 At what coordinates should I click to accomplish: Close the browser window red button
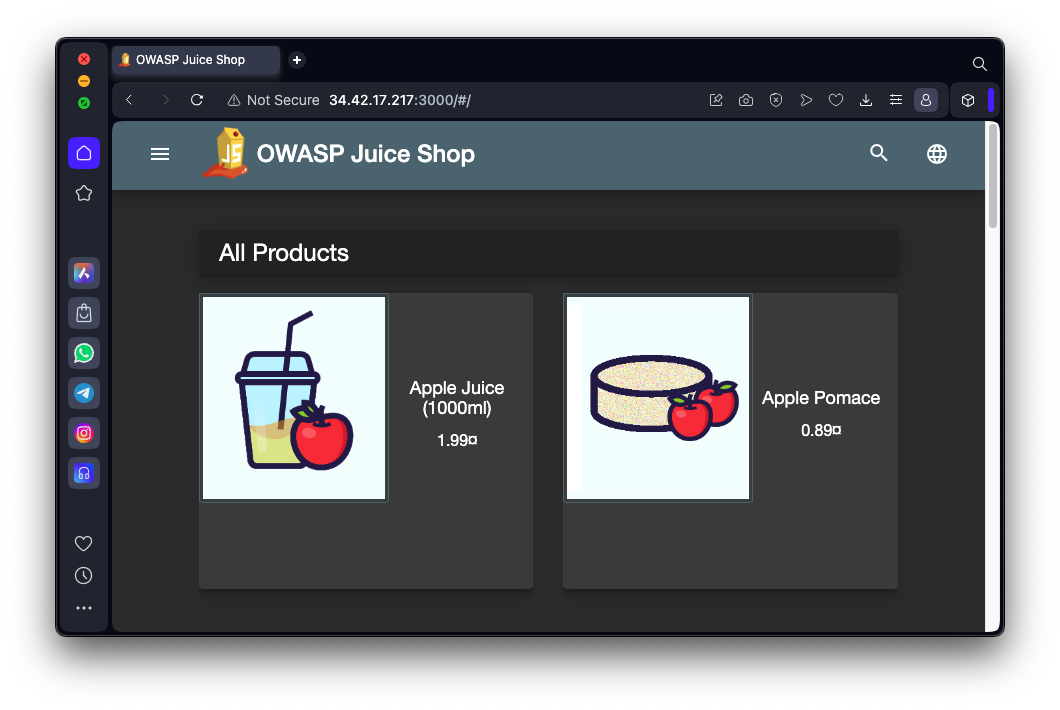[84, 59]
